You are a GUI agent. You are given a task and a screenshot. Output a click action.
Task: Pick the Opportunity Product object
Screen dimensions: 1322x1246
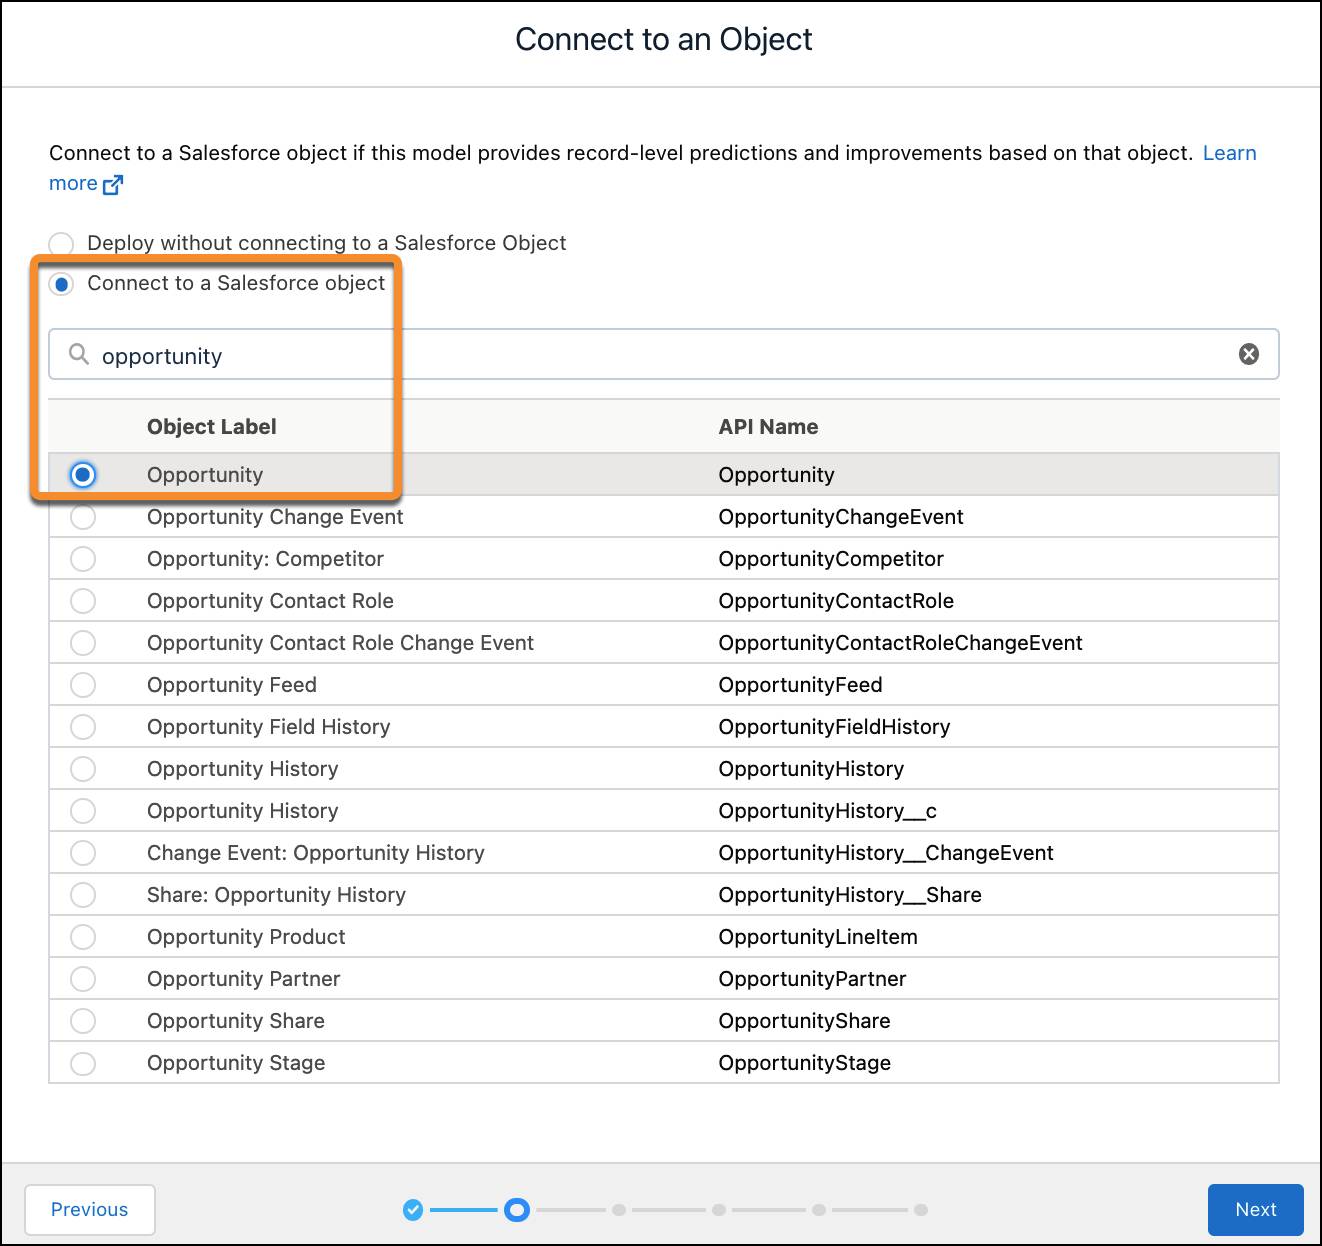click(83, 936)
